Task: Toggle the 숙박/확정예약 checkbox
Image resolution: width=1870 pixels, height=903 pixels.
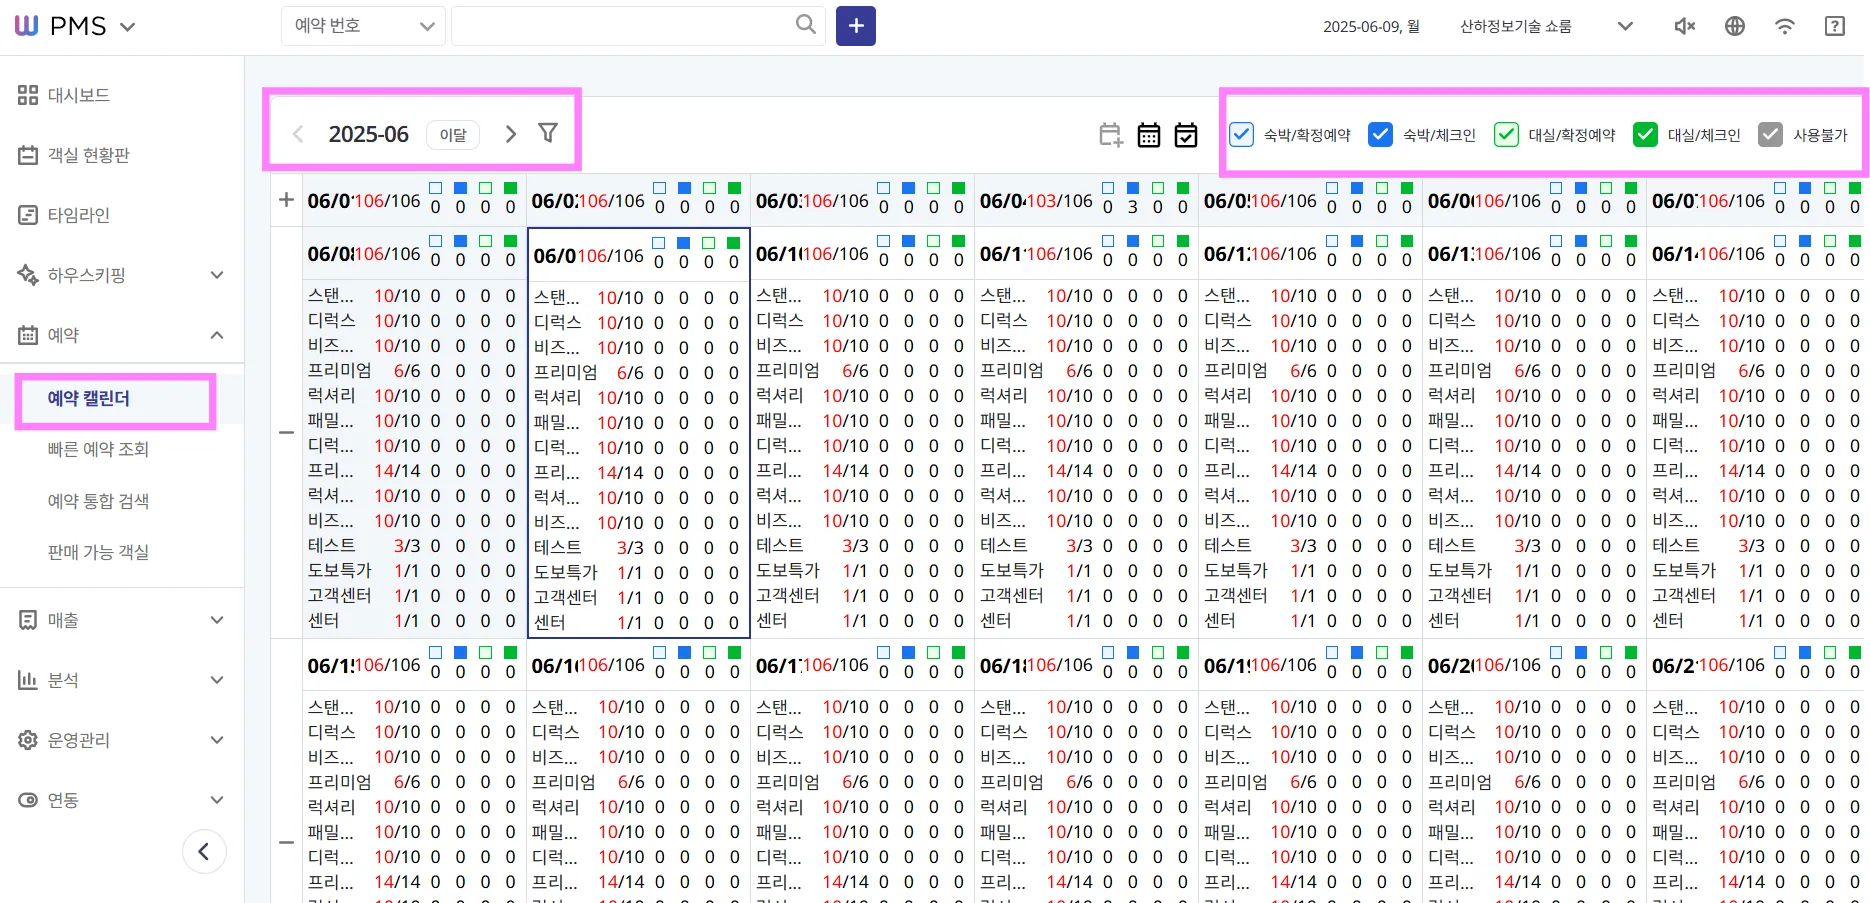Action: 1241,134
